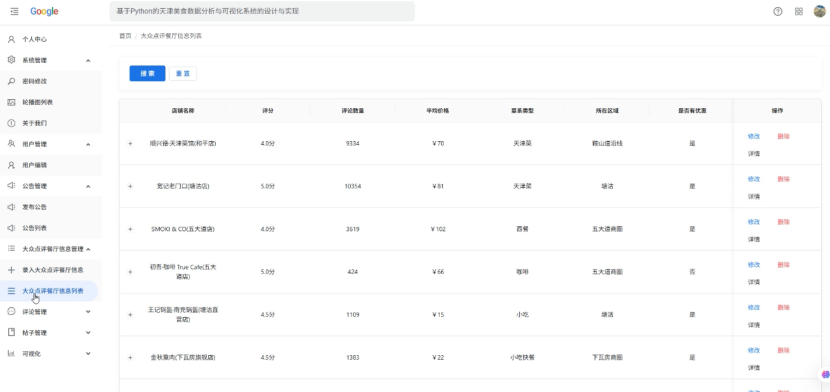Go to 首页 via the breadcrumb
Image resolution: width=830 pixels, height=392 pixels.
coord(125,36)
